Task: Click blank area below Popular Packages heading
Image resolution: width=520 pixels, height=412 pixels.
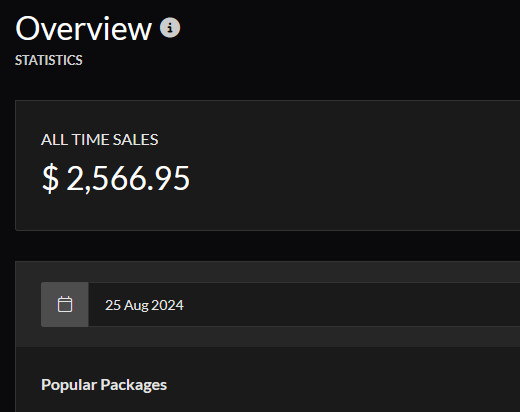Action: pos(268,404)
